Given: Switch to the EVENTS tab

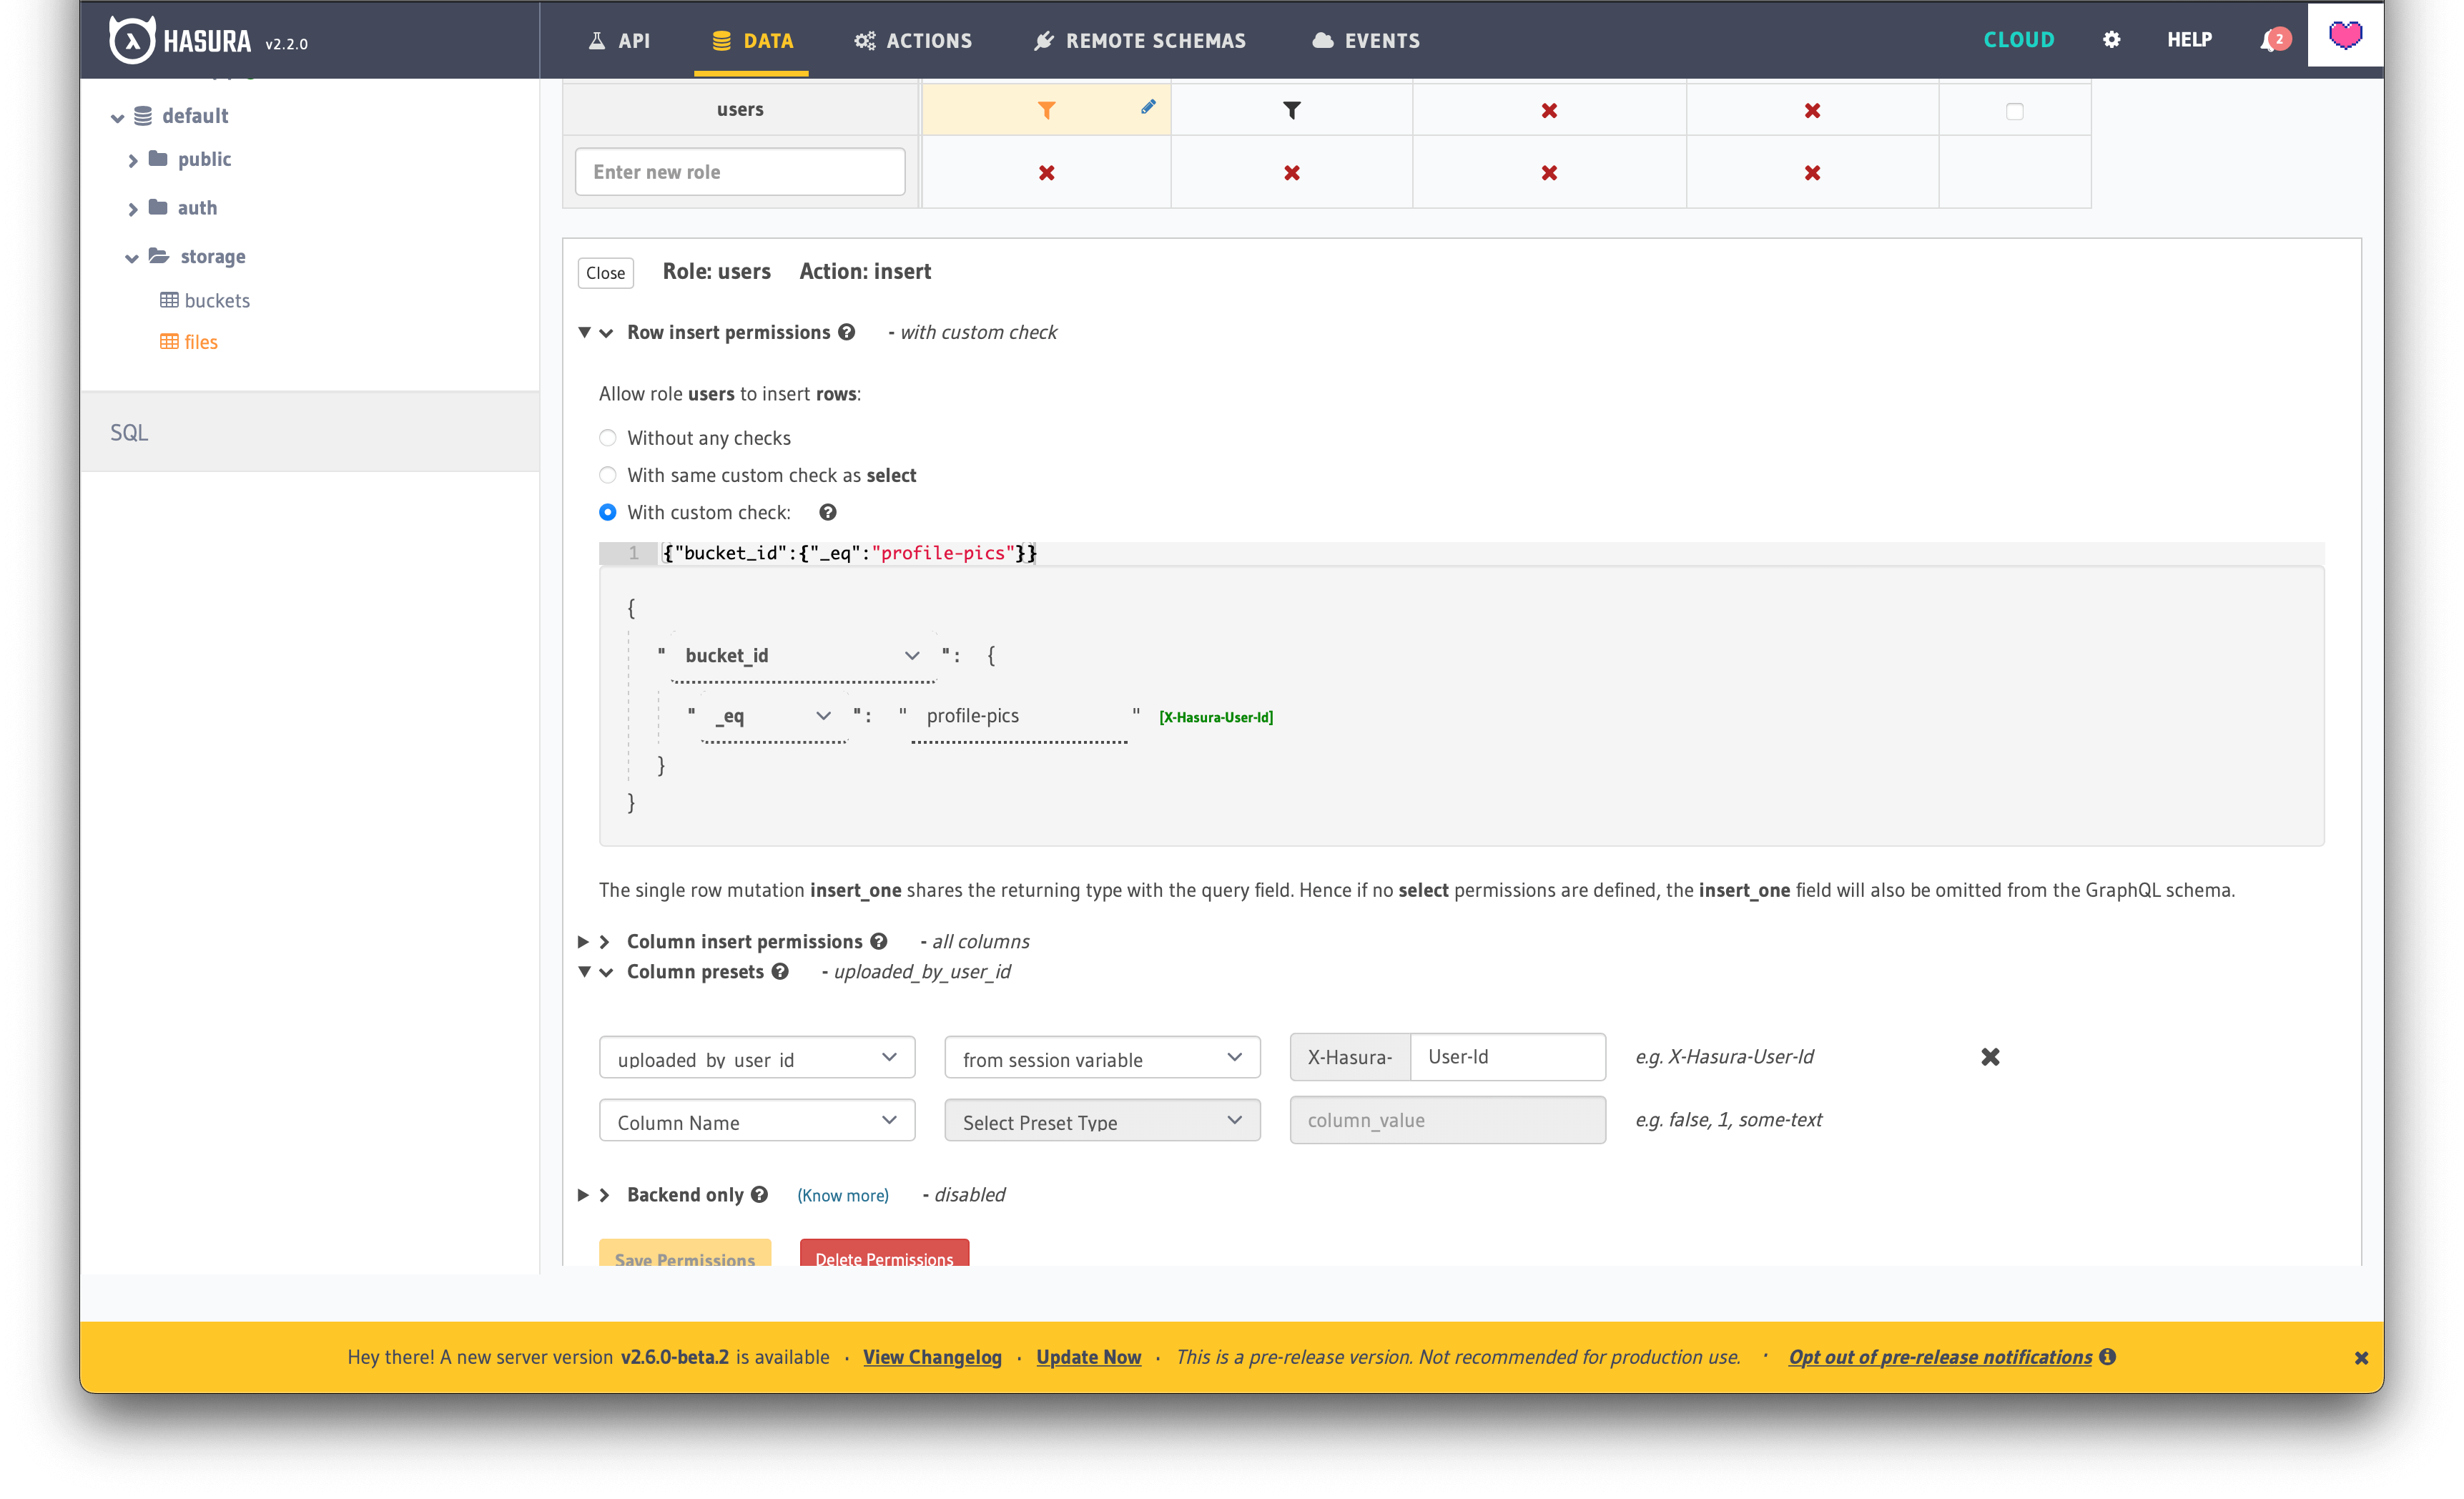Looking at the screenshot, I should coord(1365,41).
